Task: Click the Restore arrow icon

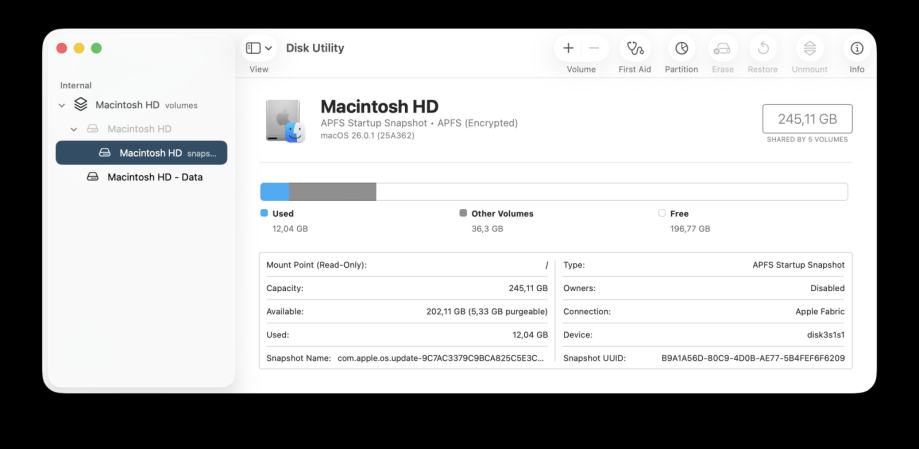Action: [763, 48]
